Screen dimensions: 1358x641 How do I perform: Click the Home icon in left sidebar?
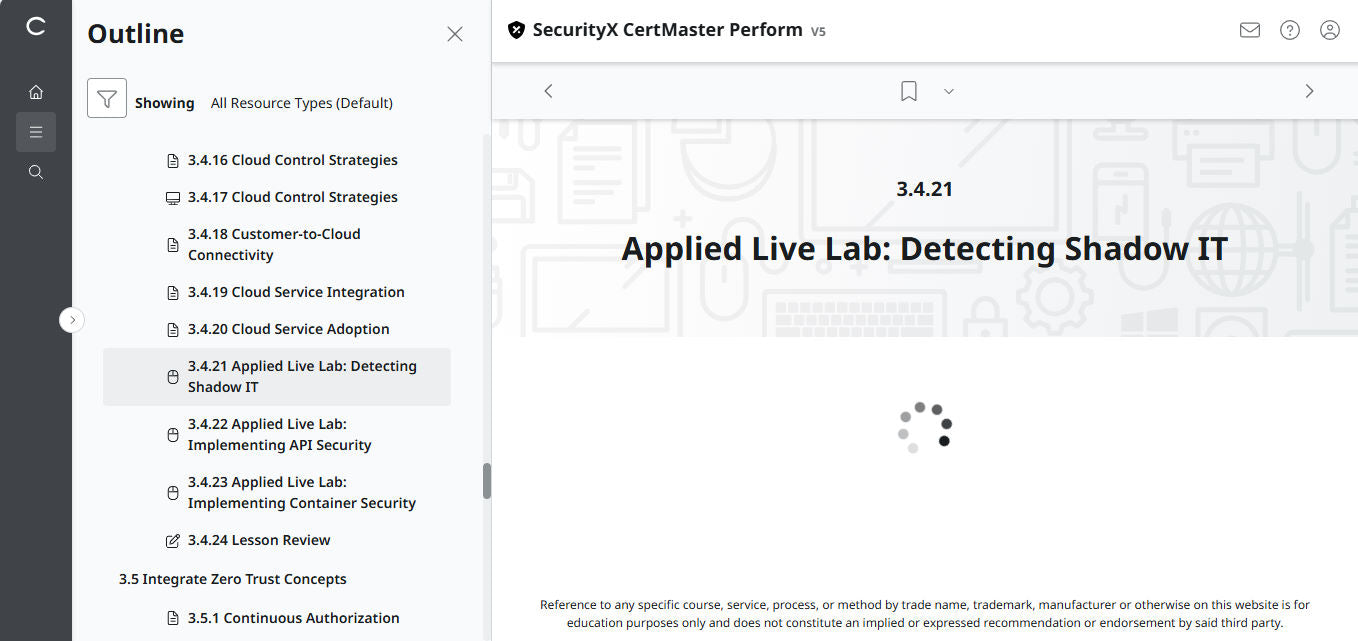[x=36, y=92]
